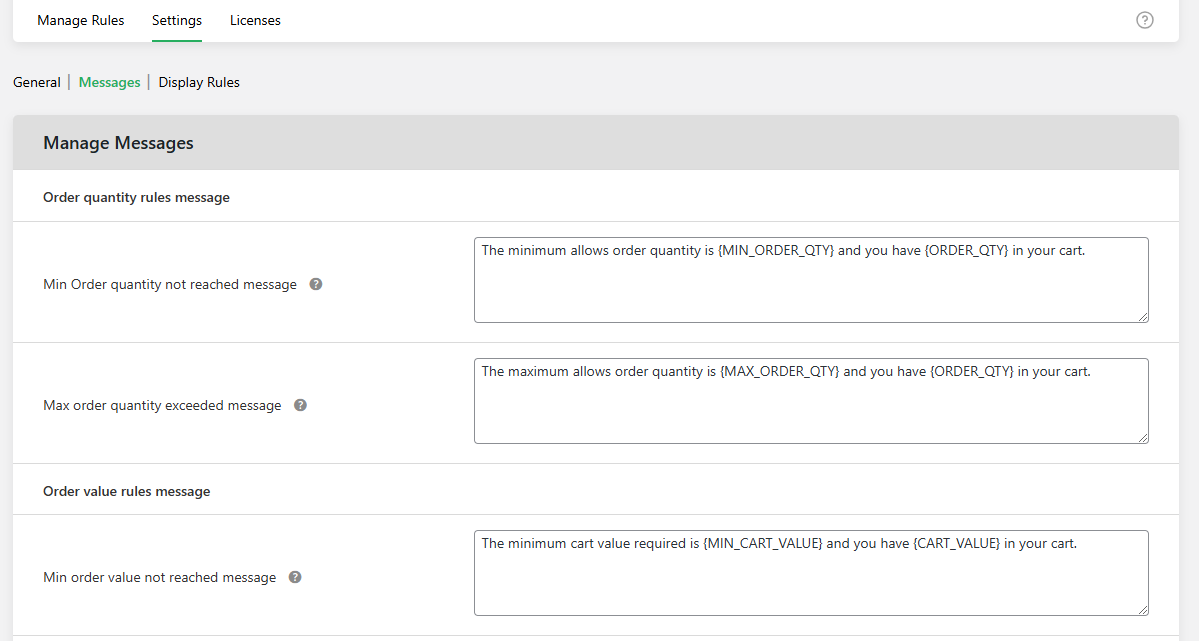Click the resize grip of the min cart value textarea

click(x=1143, y=610)
